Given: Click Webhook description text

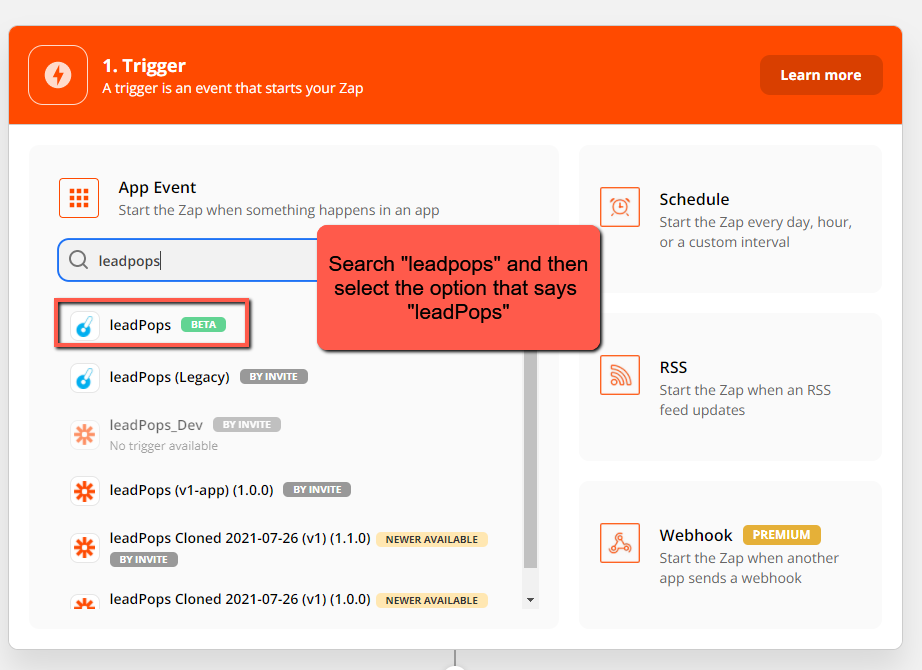Looking at the screenshot, I should pos(749,568).
